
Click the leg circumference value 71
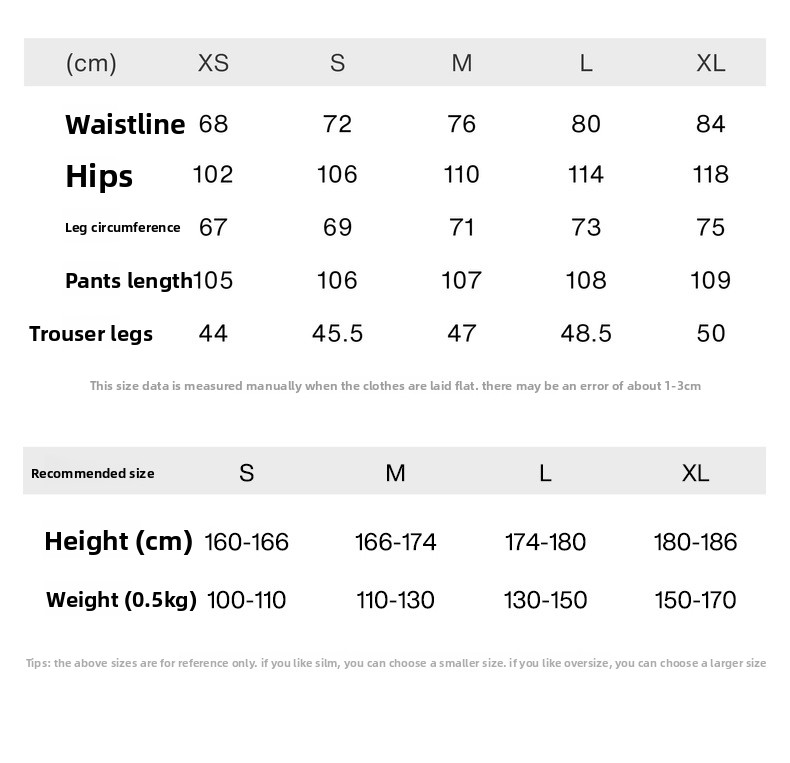461,227
